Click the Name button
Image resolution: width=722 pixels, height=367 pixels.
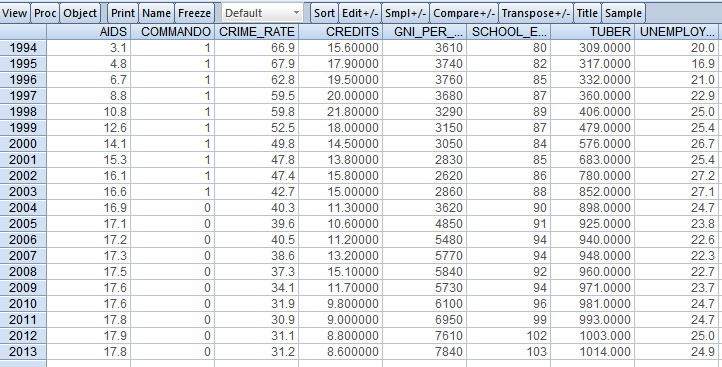click(157, 13)
